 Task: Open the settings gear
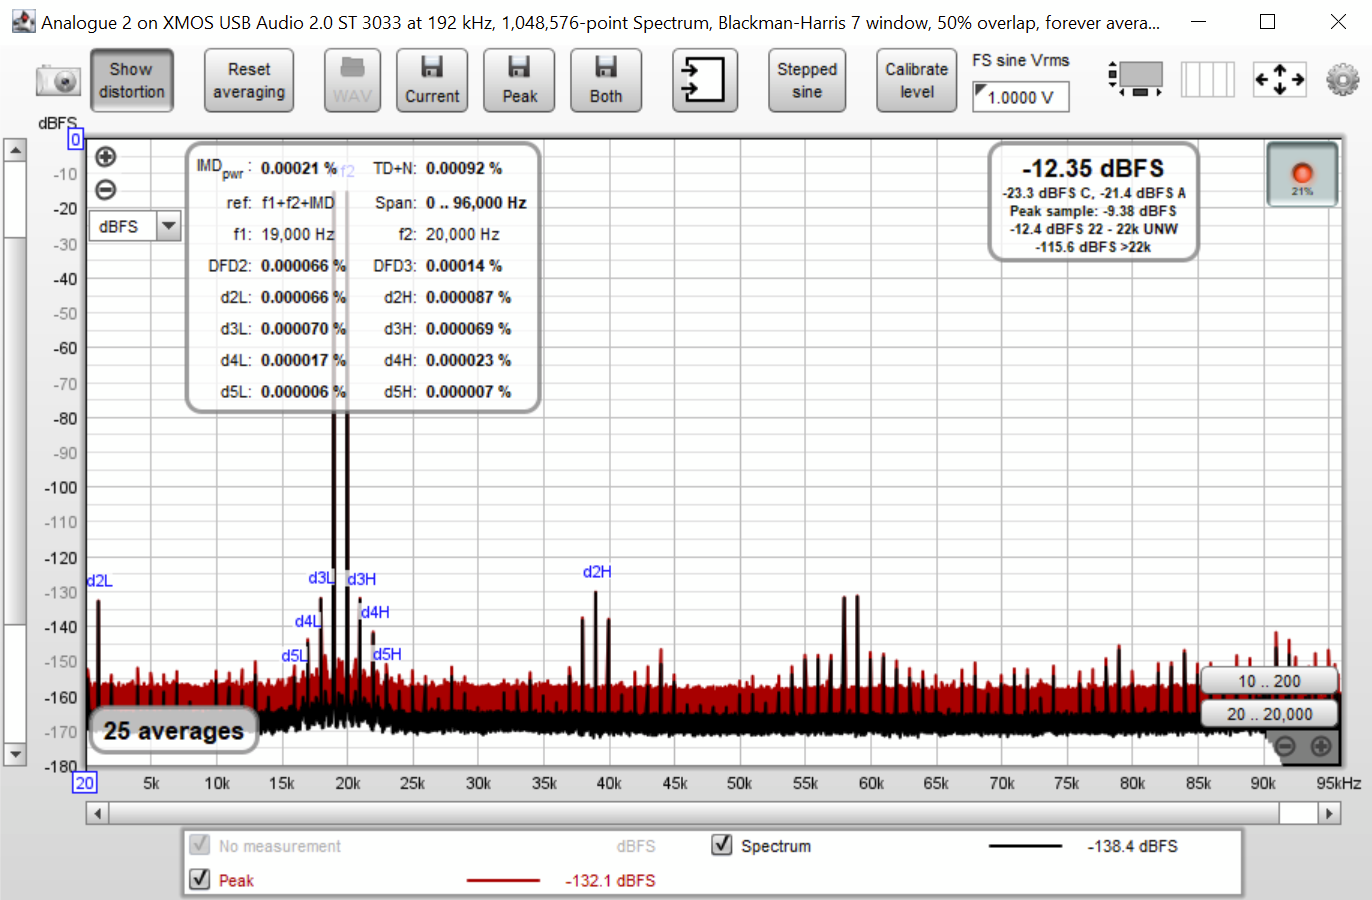(1342, 79)
